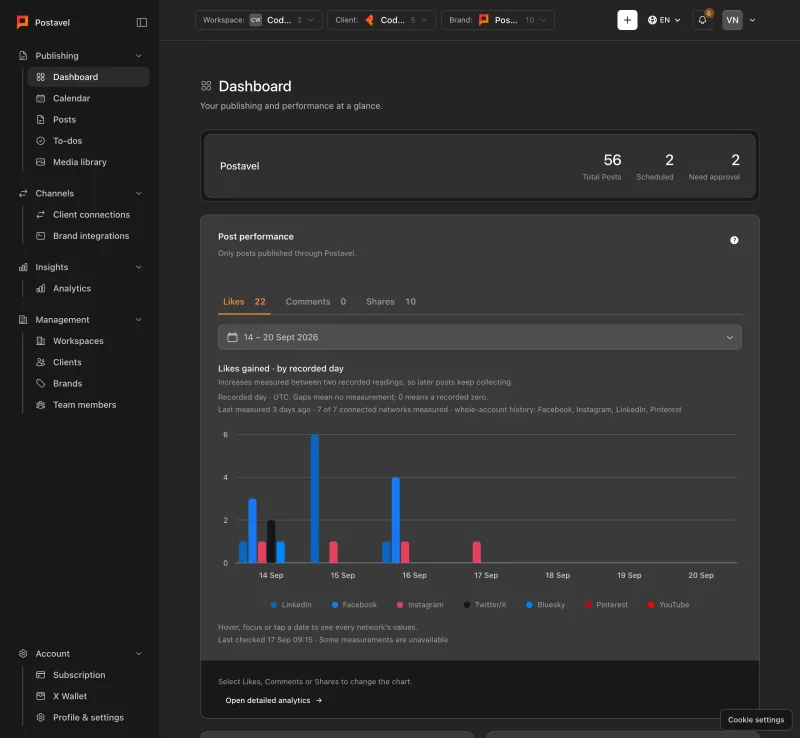Toggle Twitter/X in chart legend
The height and width of the screenshot is (738, 800).
point(485,605)
